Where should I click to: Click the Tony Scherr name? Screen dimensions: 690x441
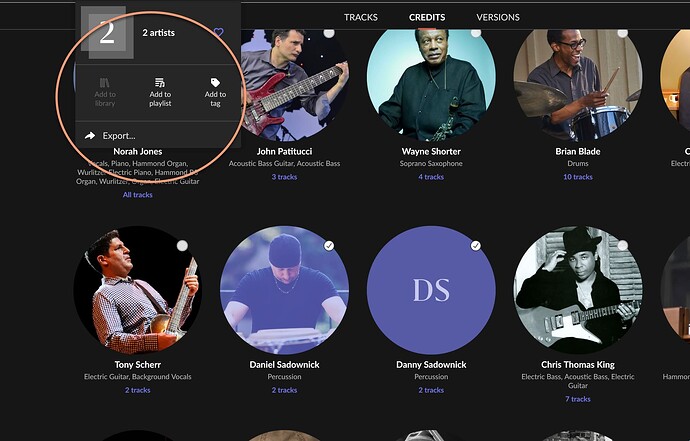pyautogui.click(x=138, y=364)
